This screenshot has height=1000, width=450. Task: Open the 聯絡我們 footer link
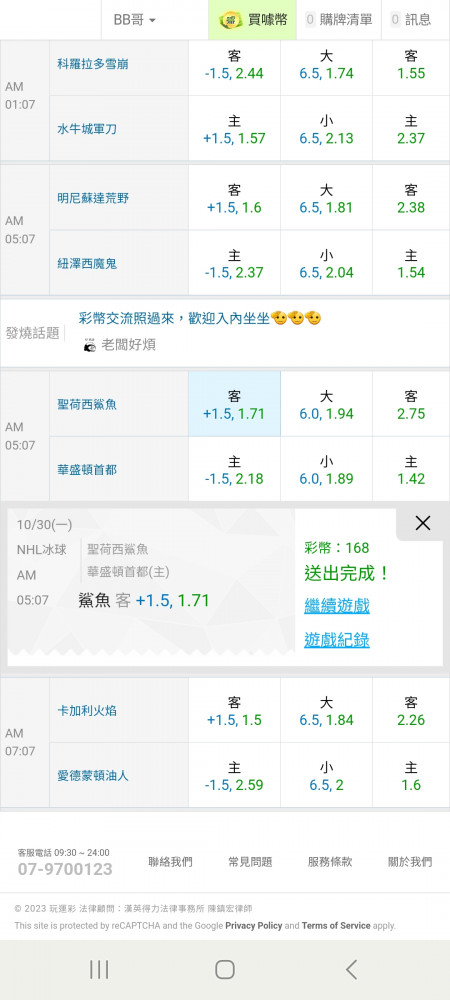click(x=170, y=862)
